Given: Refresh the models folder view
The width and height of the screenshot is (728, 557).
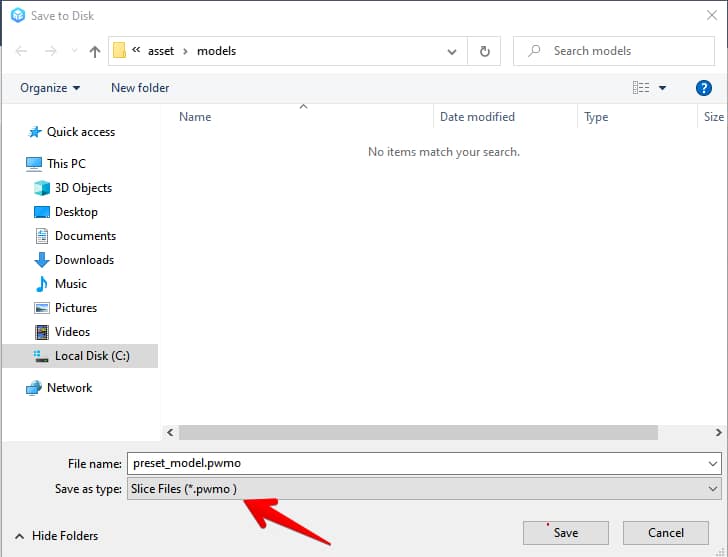Looking at the screenshot, I should click(484, 51).
